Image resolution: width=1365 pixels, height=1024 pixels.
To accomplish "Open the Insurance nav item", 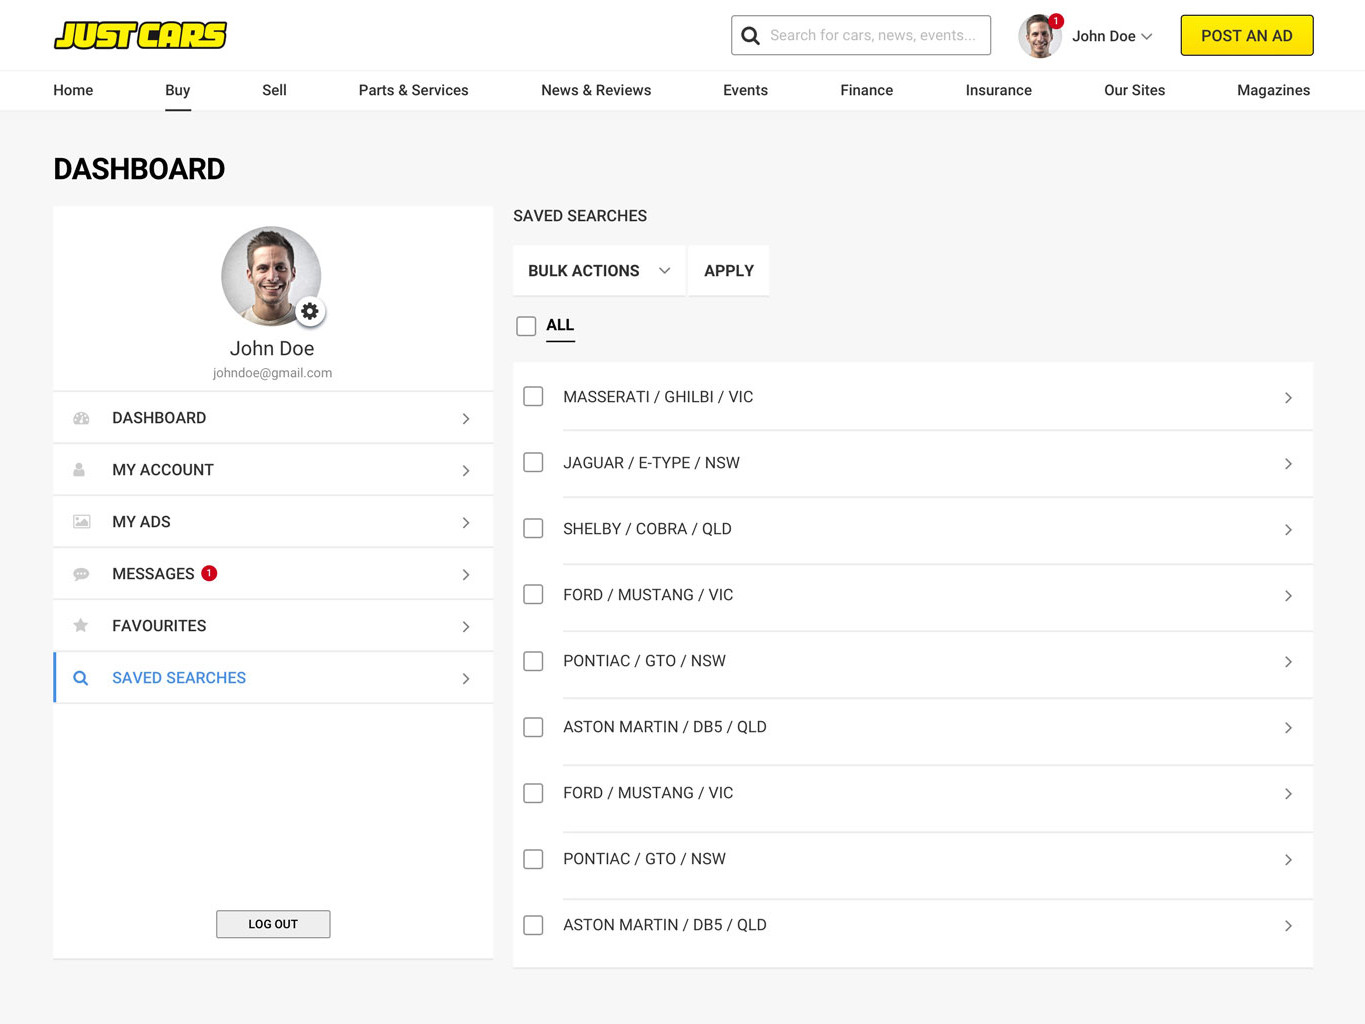I will [x=998, y=90].
